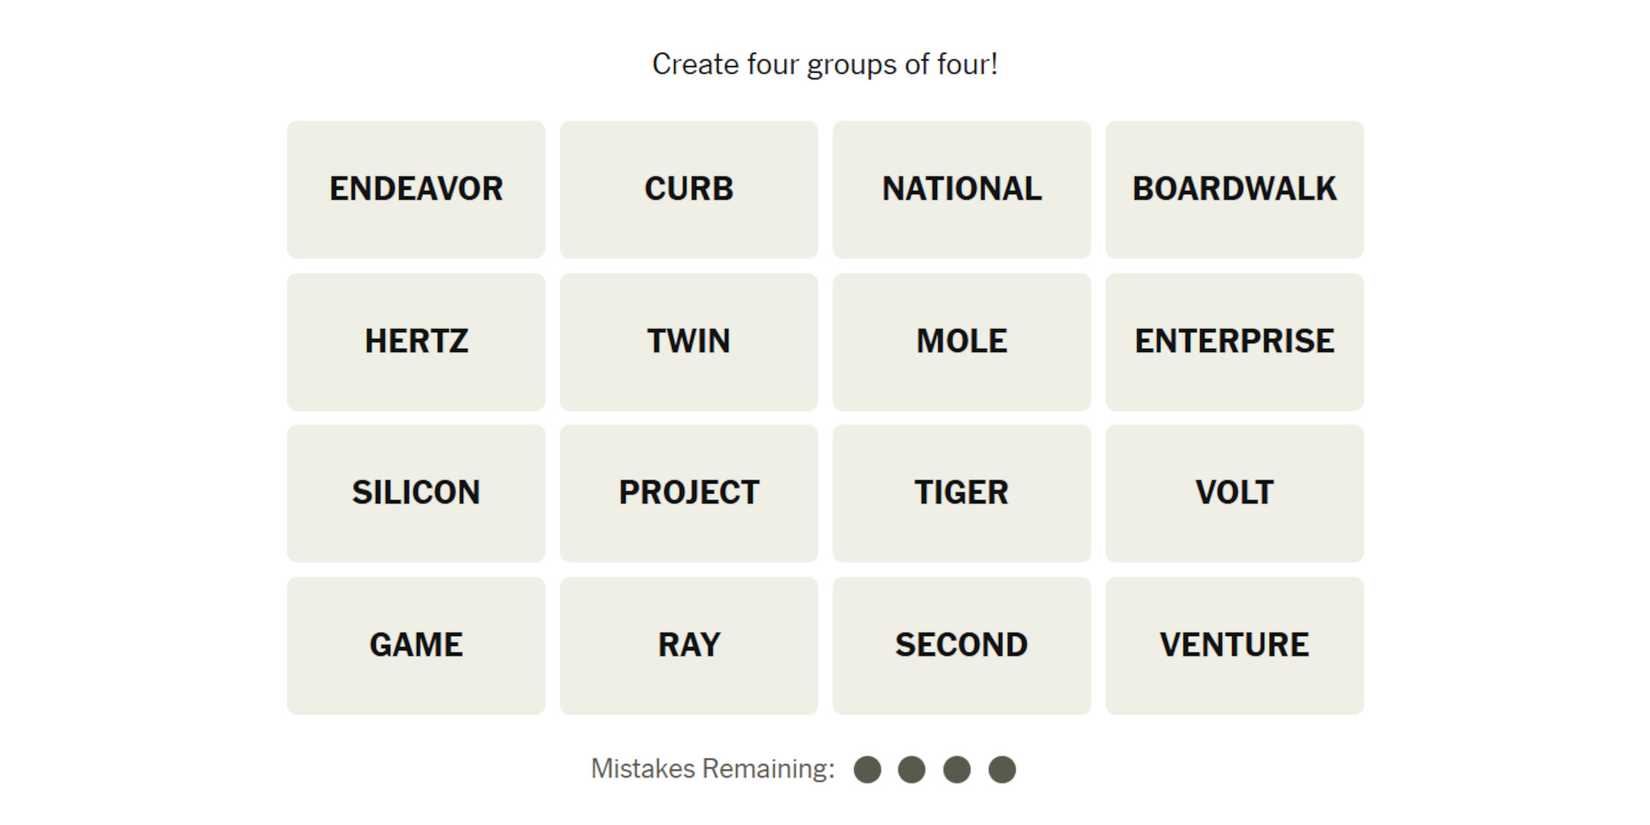Image resolution: width=1650 pixels, height=825 pixels.
Task: Select the VOLT tile
Action: coord(1234,493)
